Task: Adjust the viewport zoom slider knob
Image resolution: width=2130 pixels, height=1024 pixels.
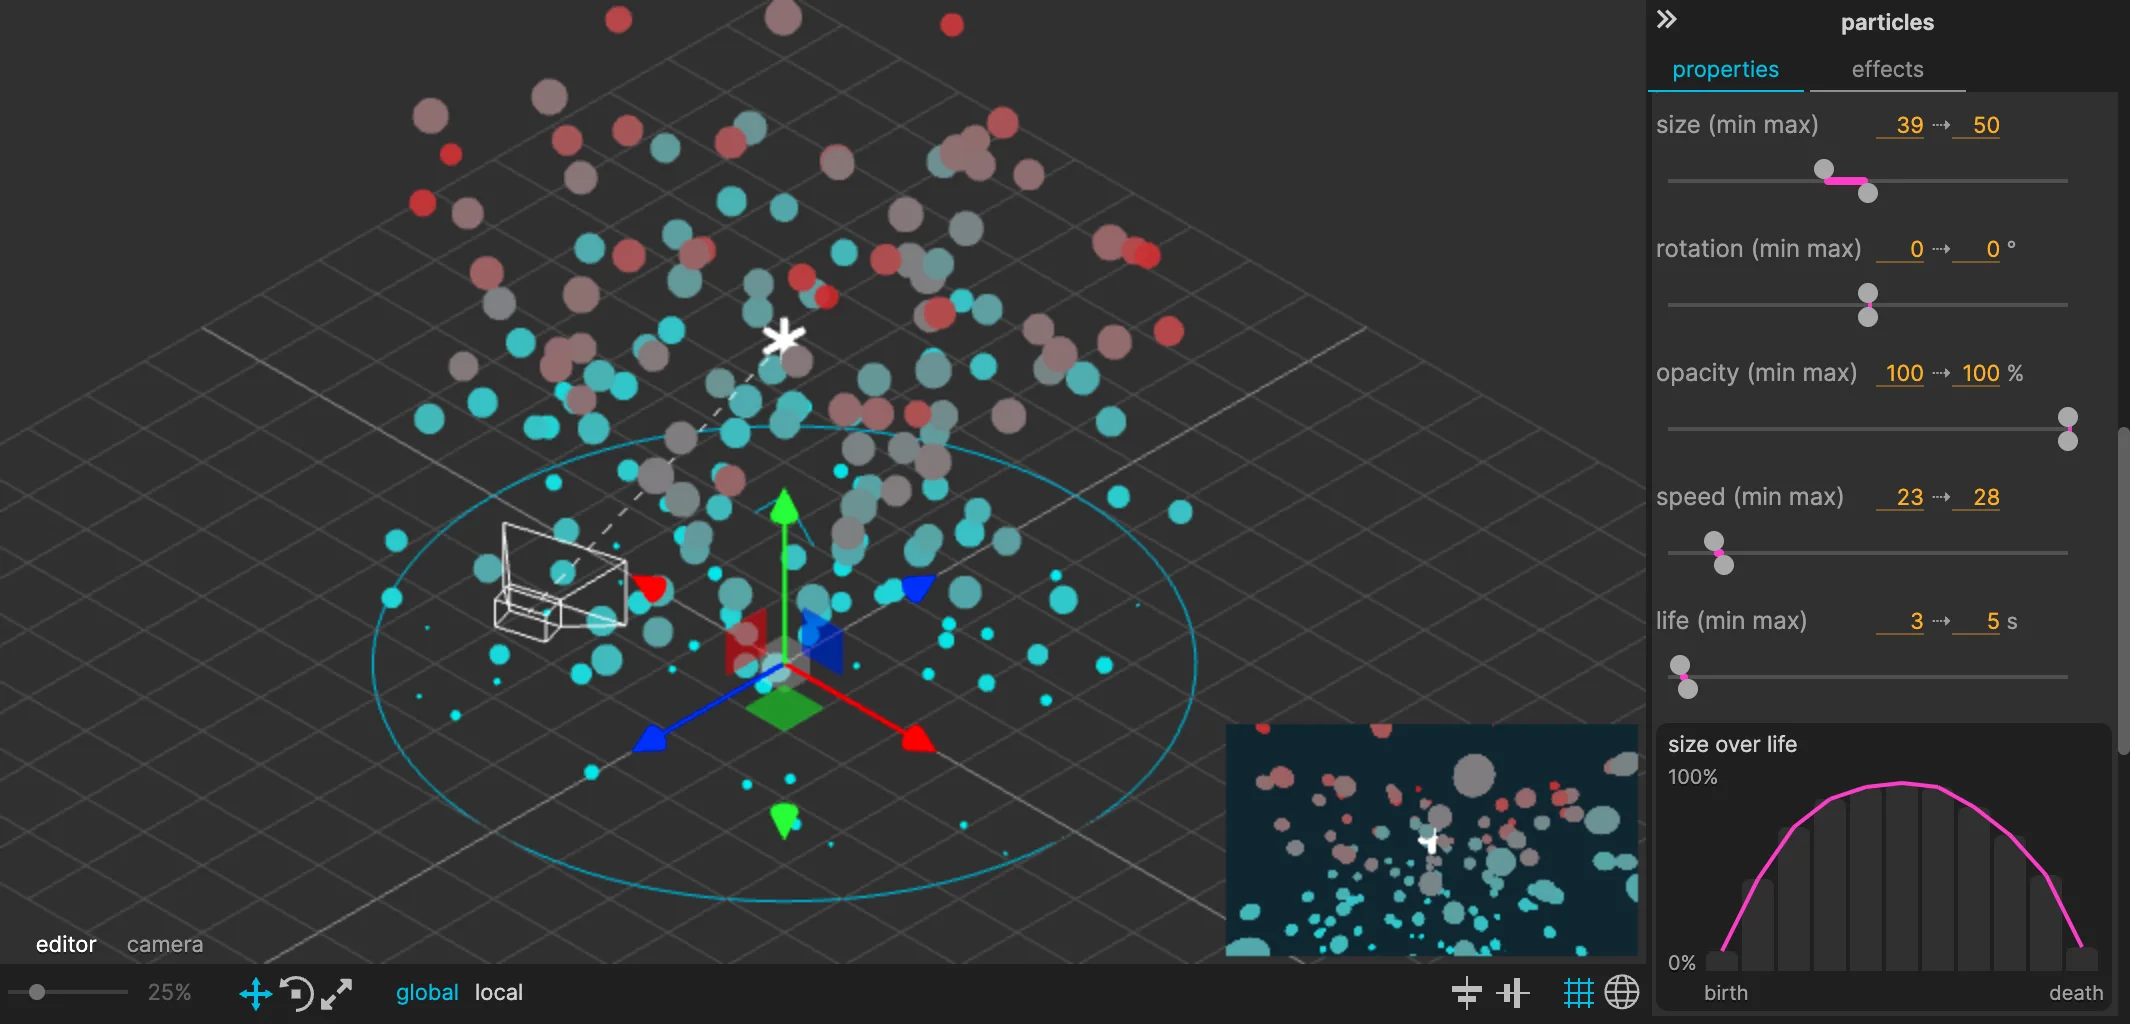Action: 37,992
